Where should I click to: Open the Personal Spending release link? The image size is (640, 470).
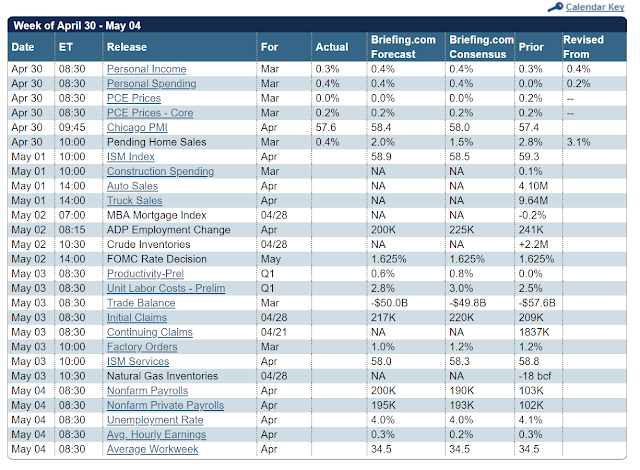pos(151,84)
